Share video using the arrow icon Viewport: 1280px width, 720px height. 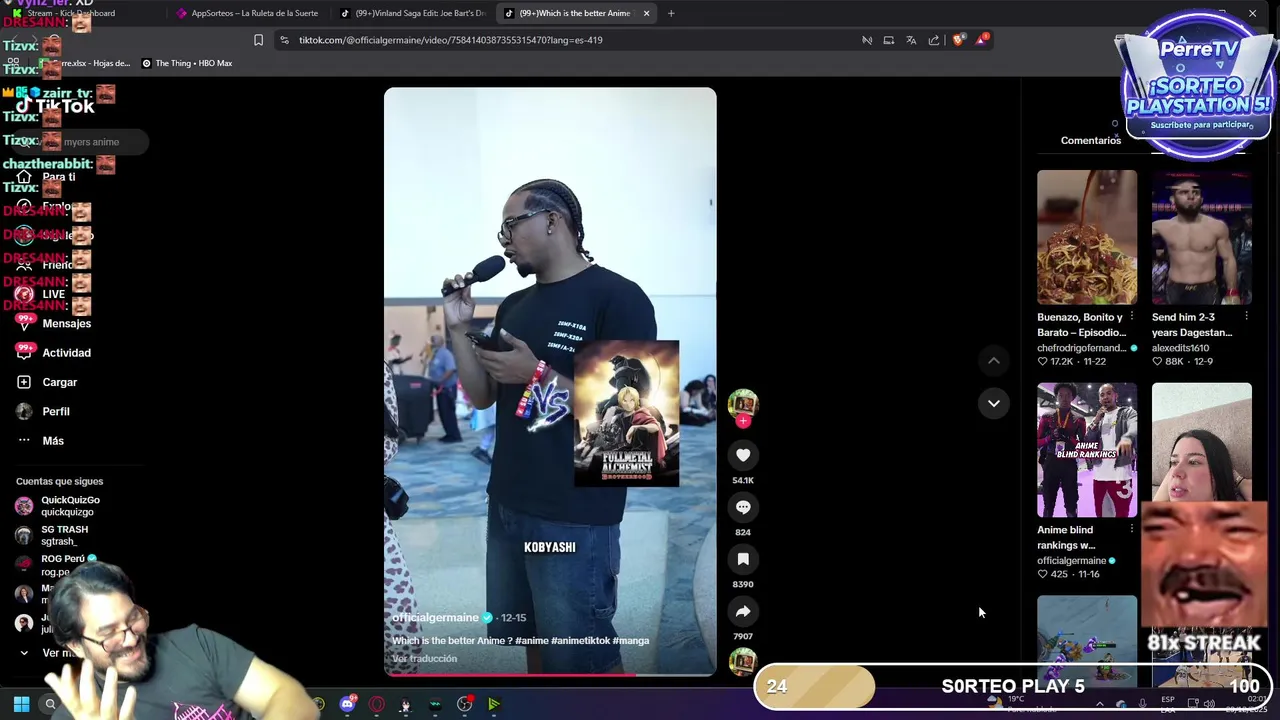tap(743, 611)
